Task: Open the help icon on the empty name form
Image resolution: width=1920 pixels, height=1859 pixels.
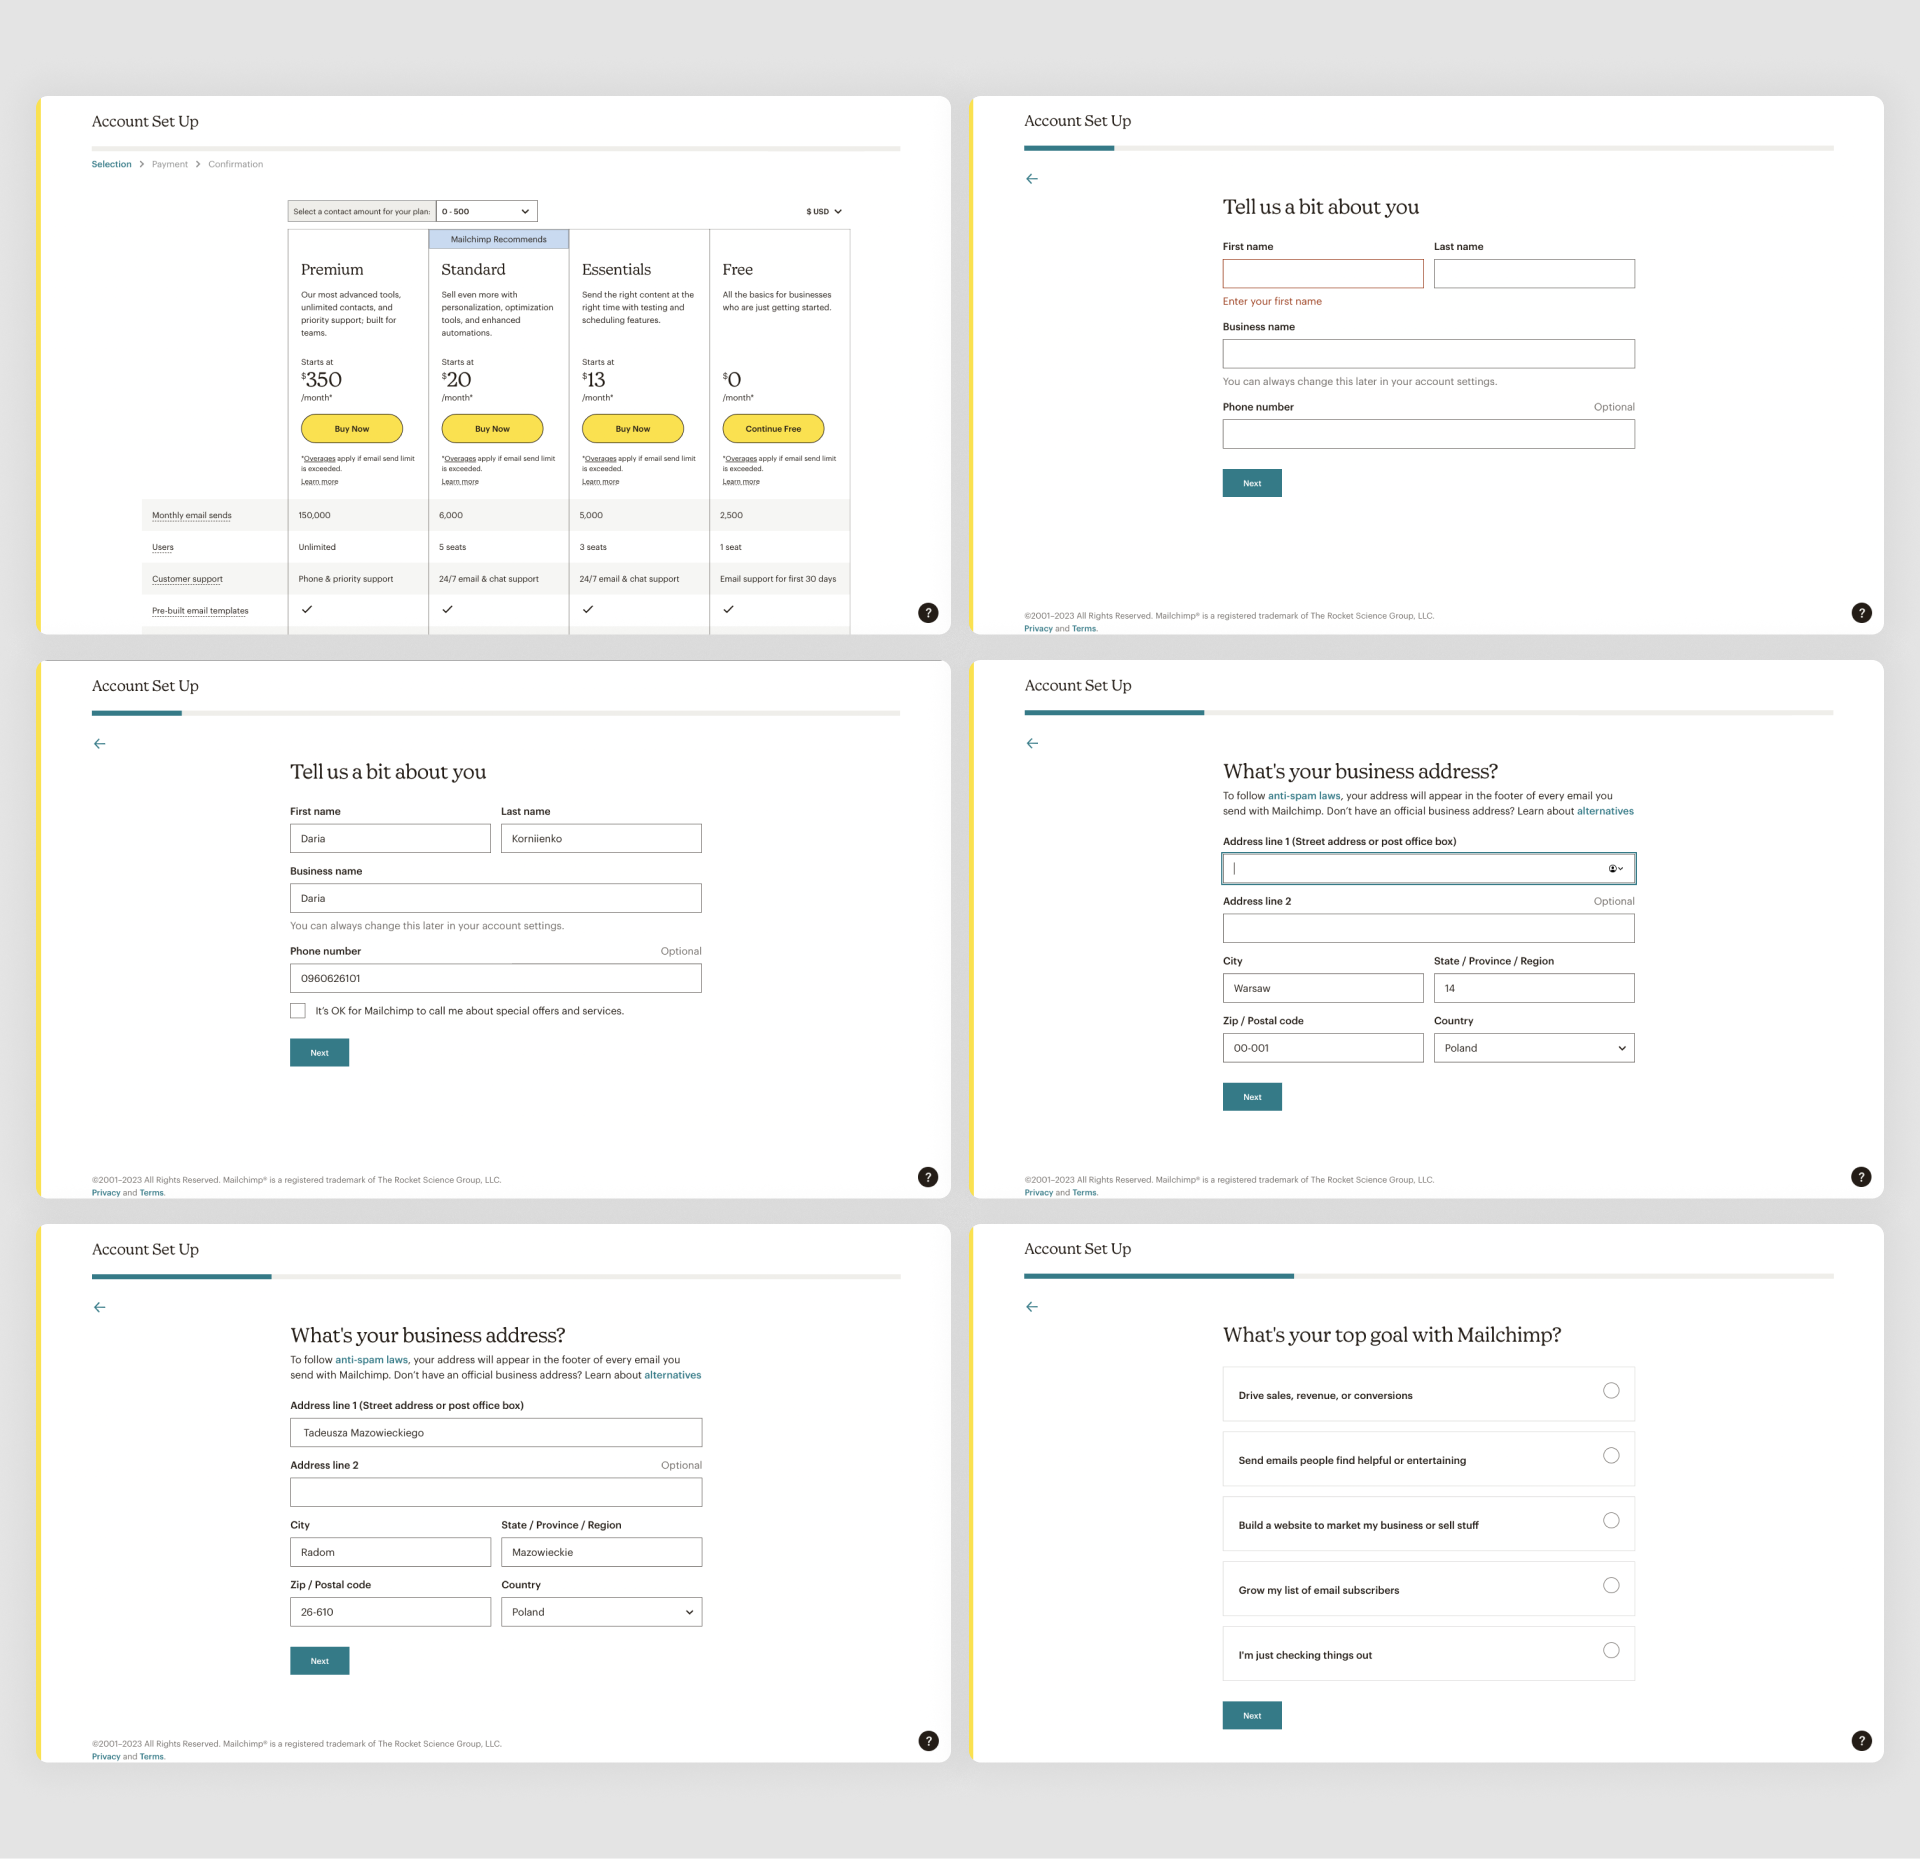Action: 1861,613
